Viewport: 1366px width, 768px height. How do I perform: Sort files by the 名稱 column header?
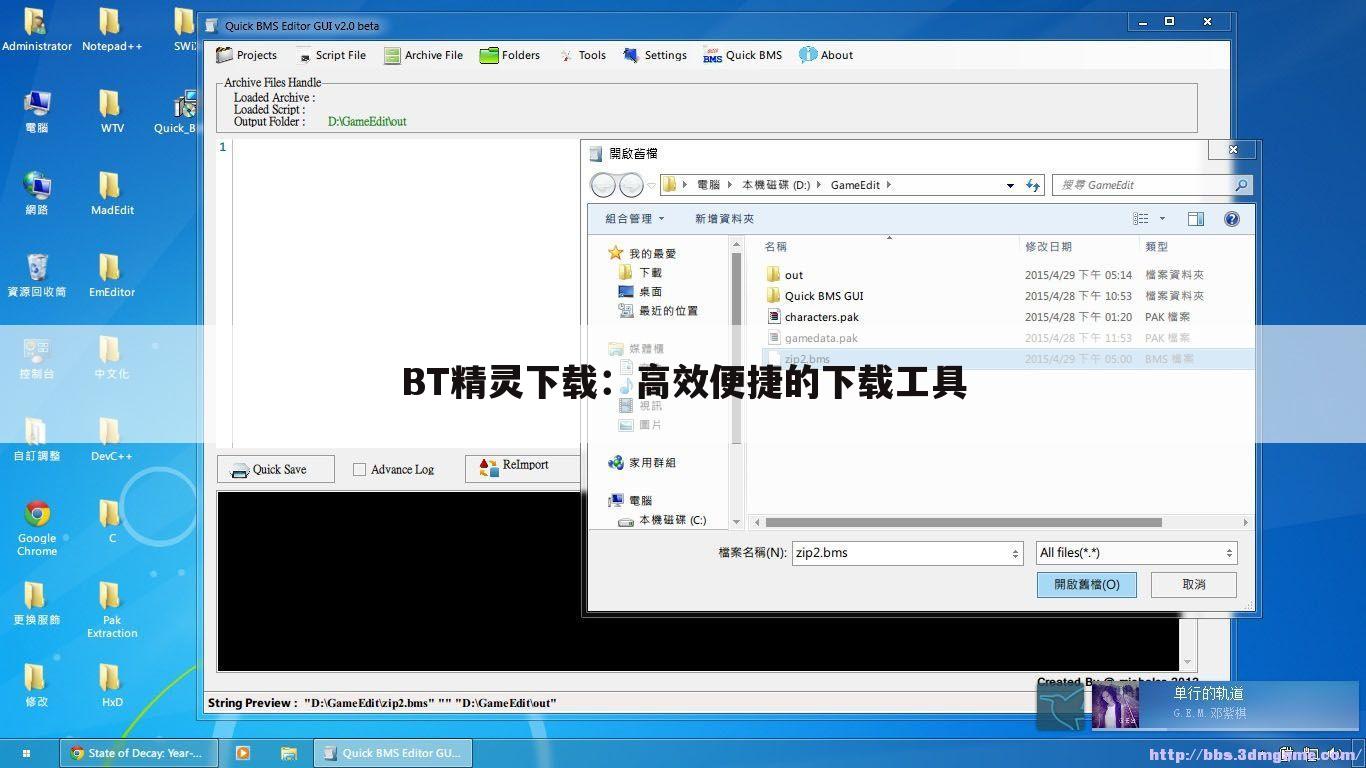[776, 246]
